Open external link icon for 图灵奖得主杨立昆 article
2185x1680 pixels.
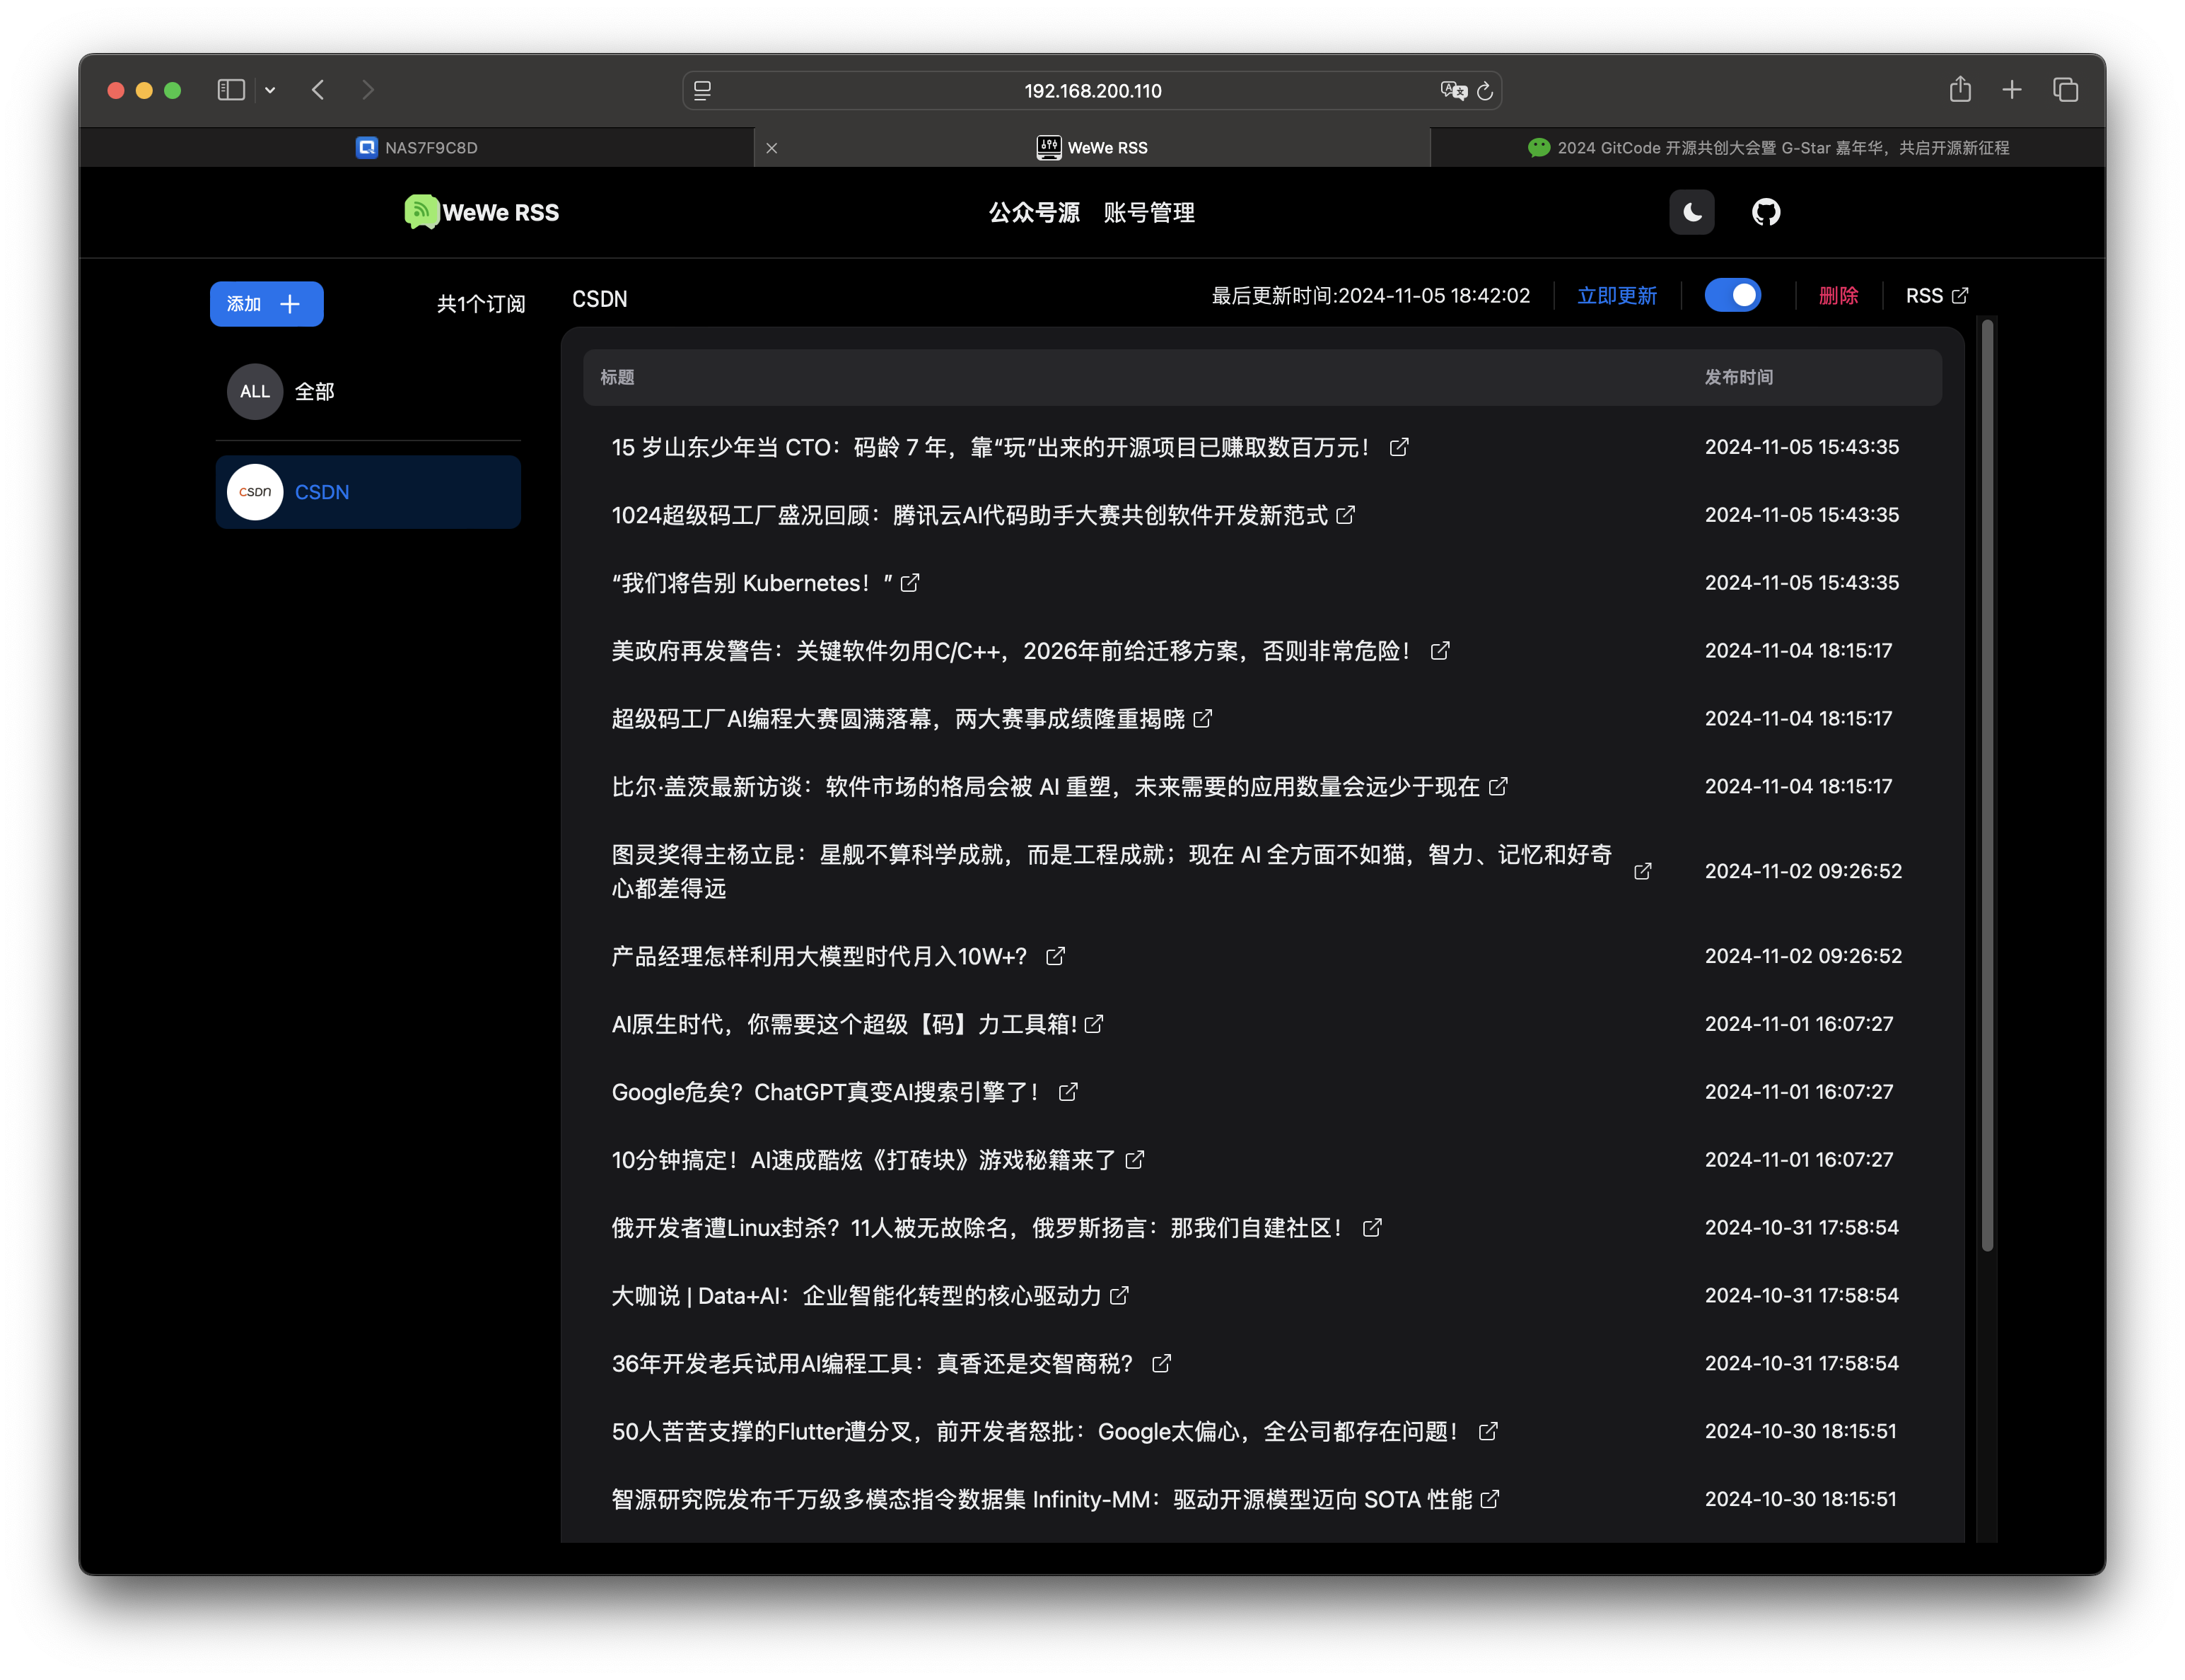pos(1642,871)
